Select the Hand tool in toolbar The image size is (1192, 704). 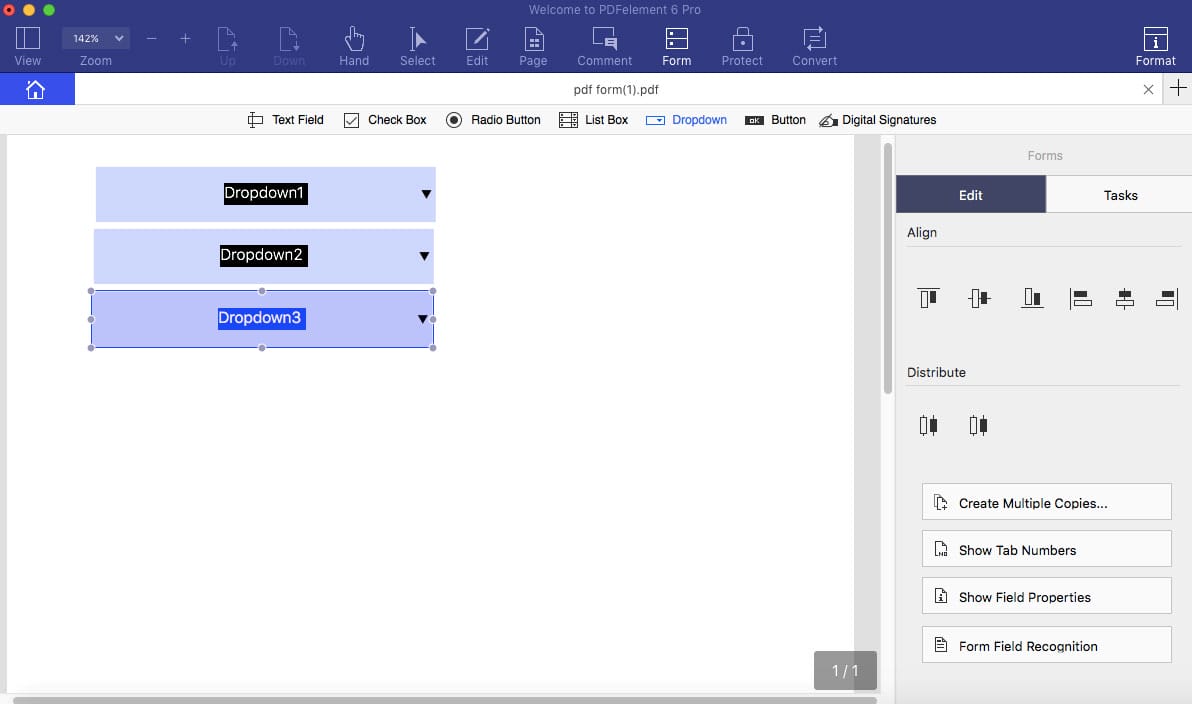click(354, 46)
